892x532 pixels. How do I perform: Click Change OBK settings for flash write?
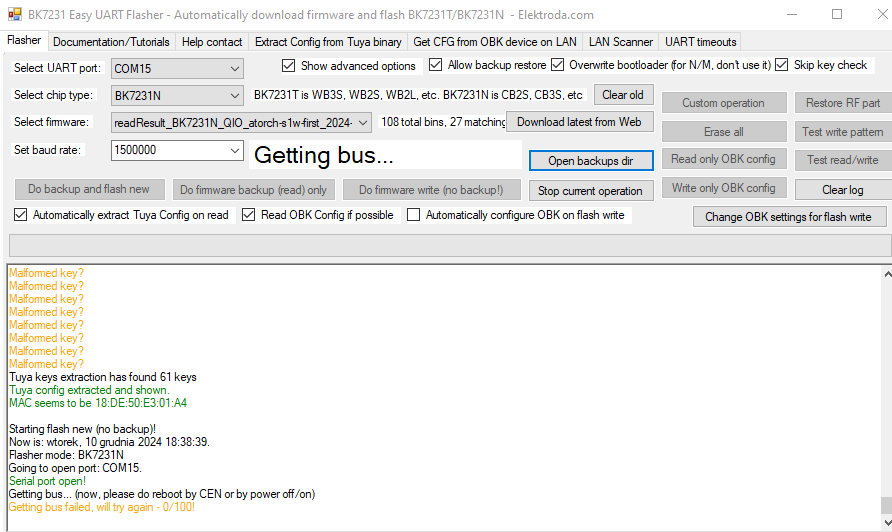[x=789, y=217]
